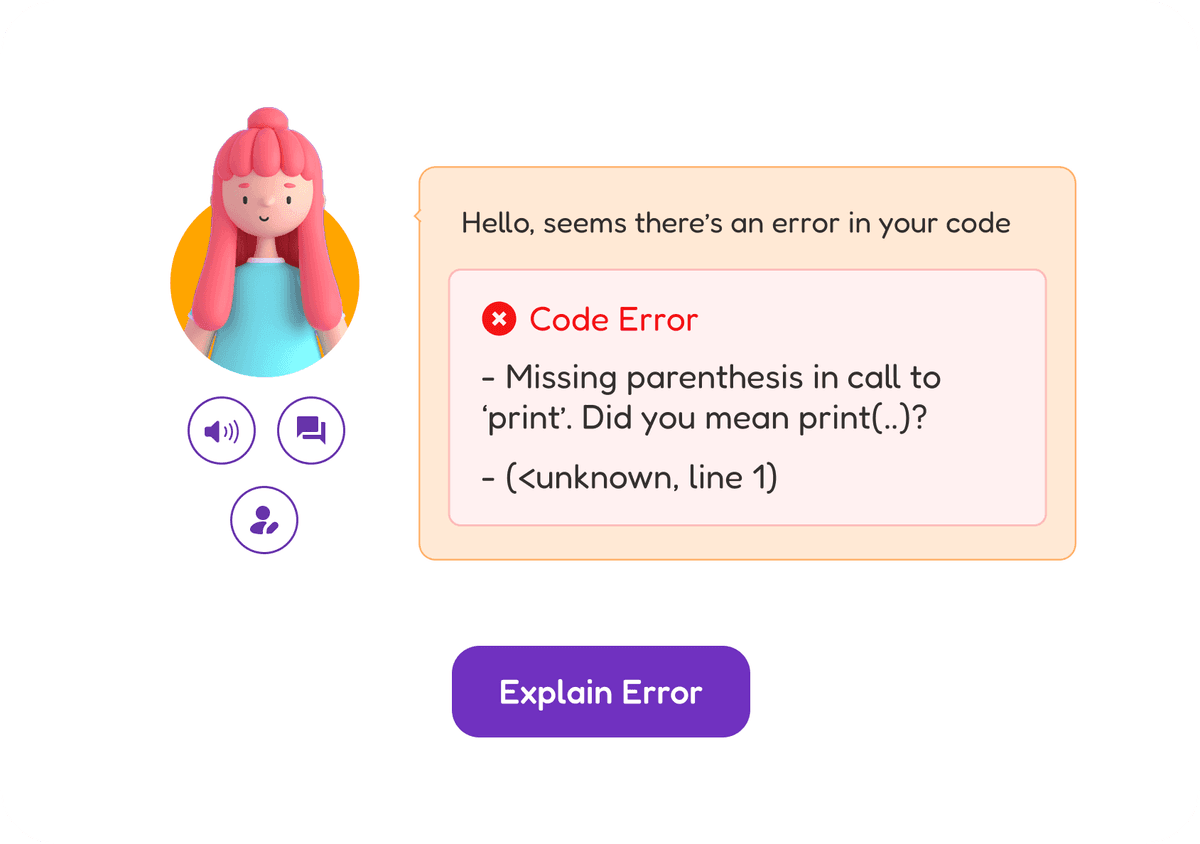This screenshot has height=844, width=1200.
Task: Click the "Hello, seems there's an error" greeting
Action: point(735,223)
